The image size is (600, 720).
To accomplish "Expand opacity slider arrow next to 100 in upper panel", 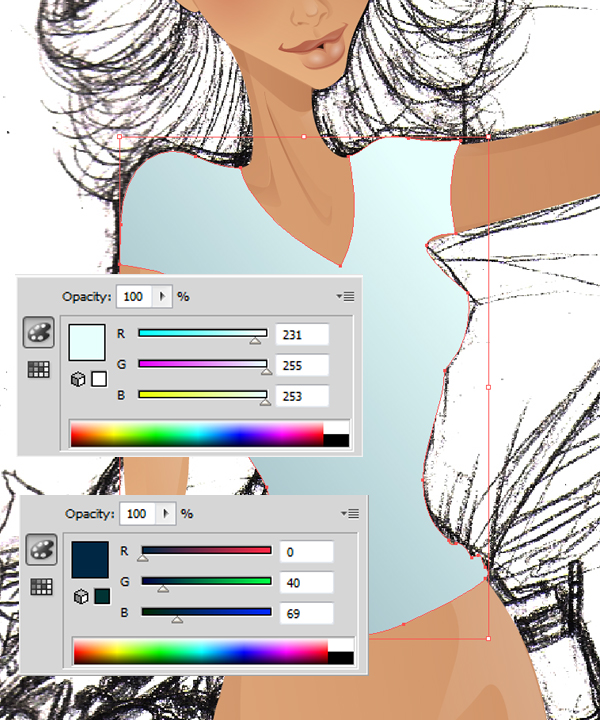I will 162,297.
